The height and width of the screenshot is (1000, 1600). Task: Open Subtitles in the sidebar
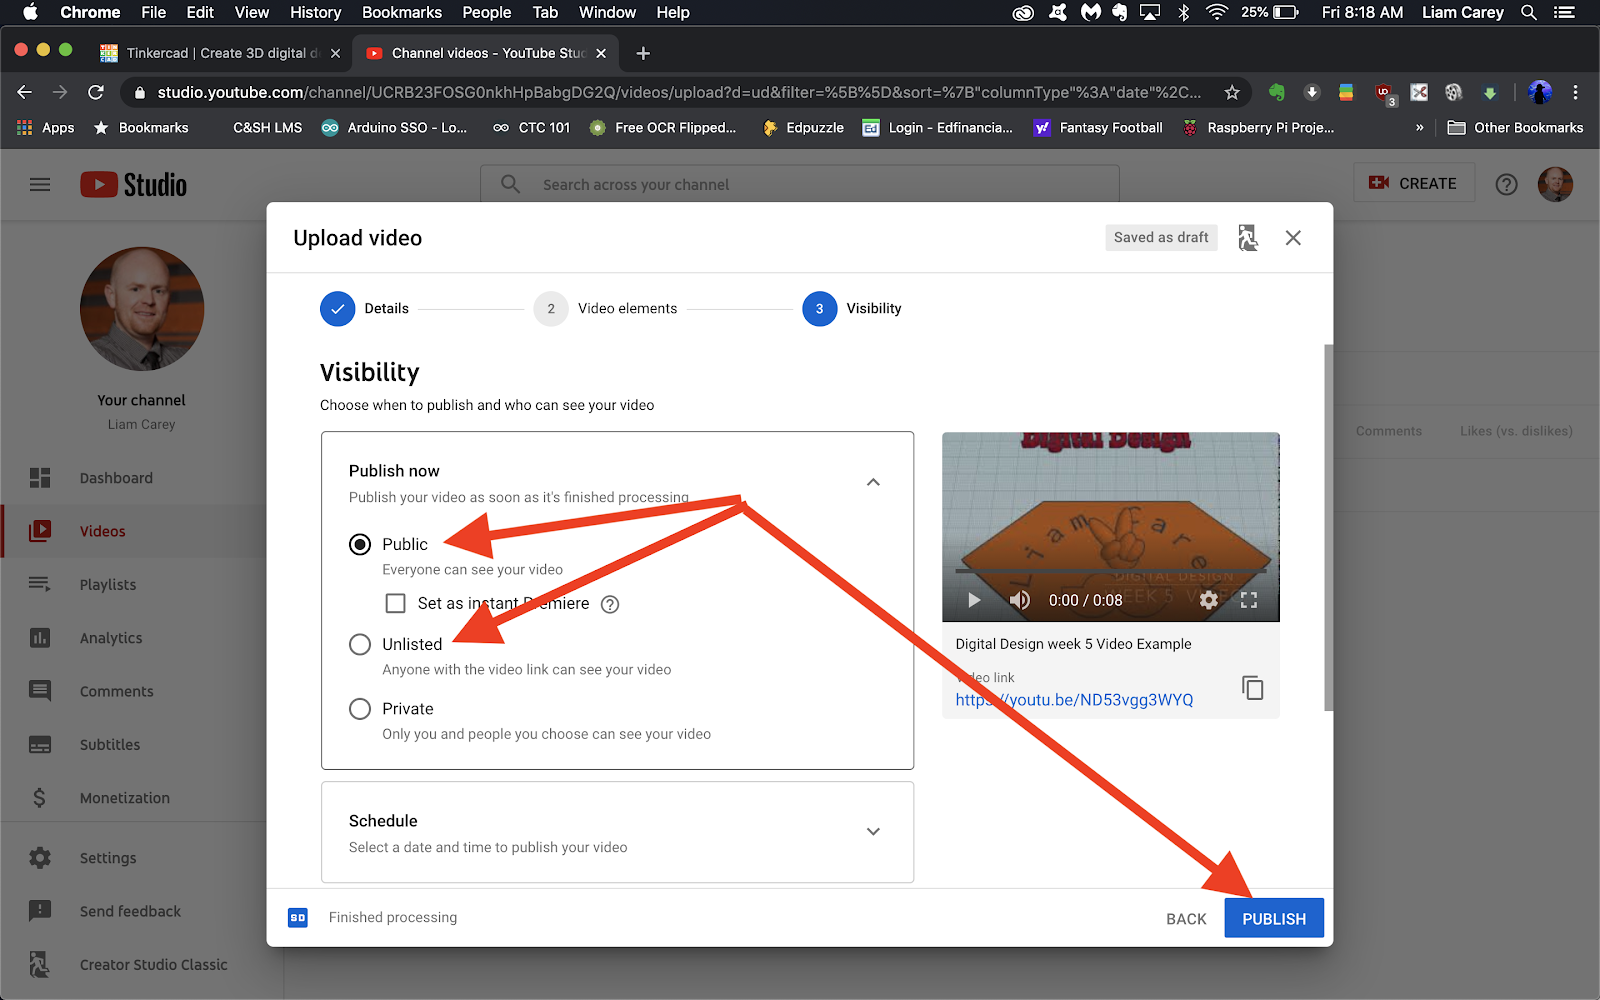pyautogui.click(x=109, y=744)
